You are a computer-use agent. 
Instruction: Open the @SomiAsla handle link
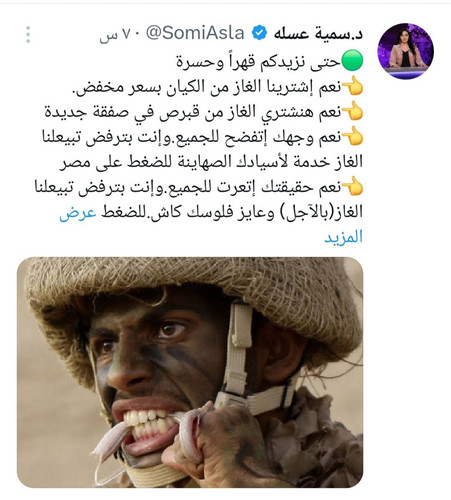[x=195, y=33]
